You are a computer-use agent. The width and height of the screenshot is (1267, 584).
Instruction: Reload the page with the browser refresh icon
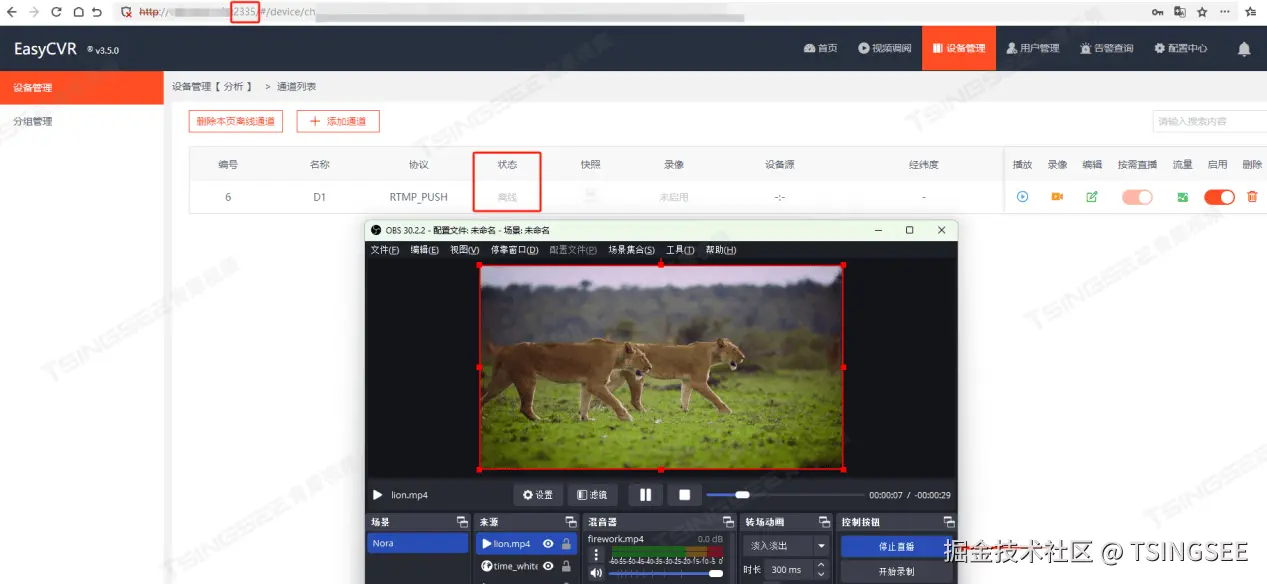pyautogui.click(x=56, y=12)
